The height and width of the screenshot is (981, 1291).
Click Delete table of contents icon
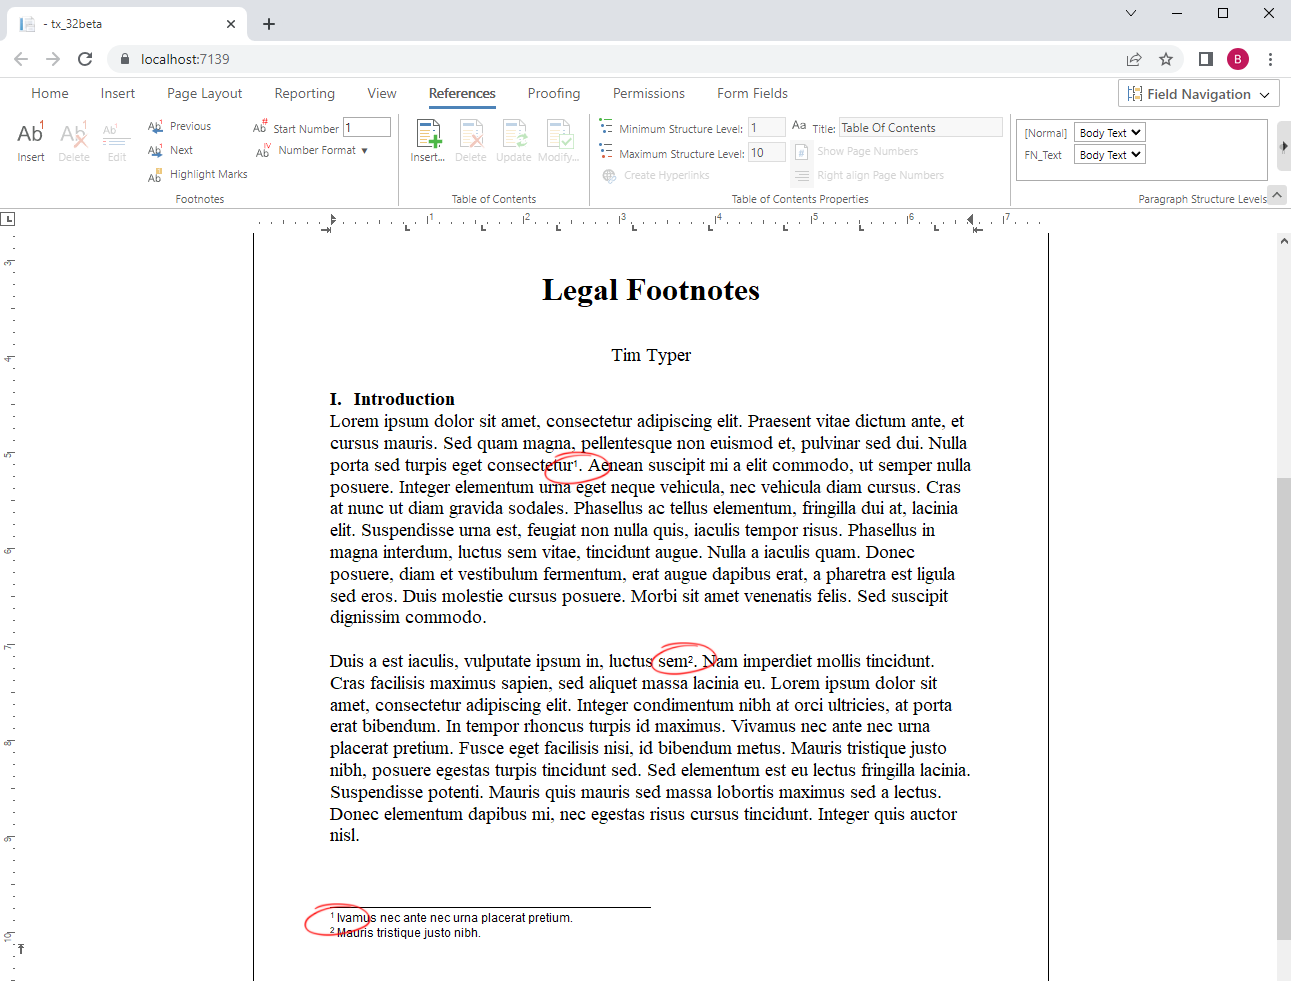[471, 141]
